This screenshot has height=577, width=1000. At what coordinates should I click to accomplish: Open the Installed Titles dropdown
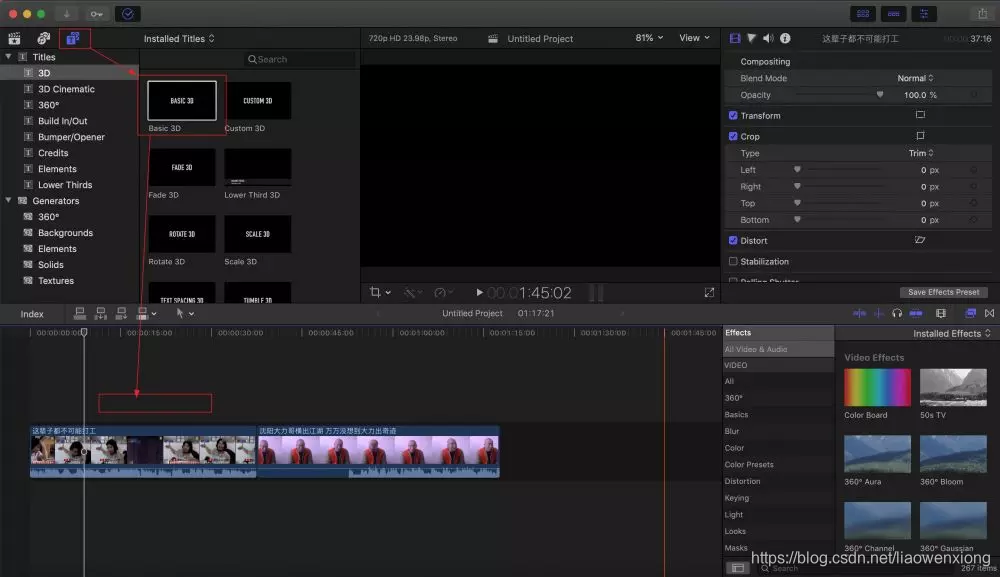(179, 39)
